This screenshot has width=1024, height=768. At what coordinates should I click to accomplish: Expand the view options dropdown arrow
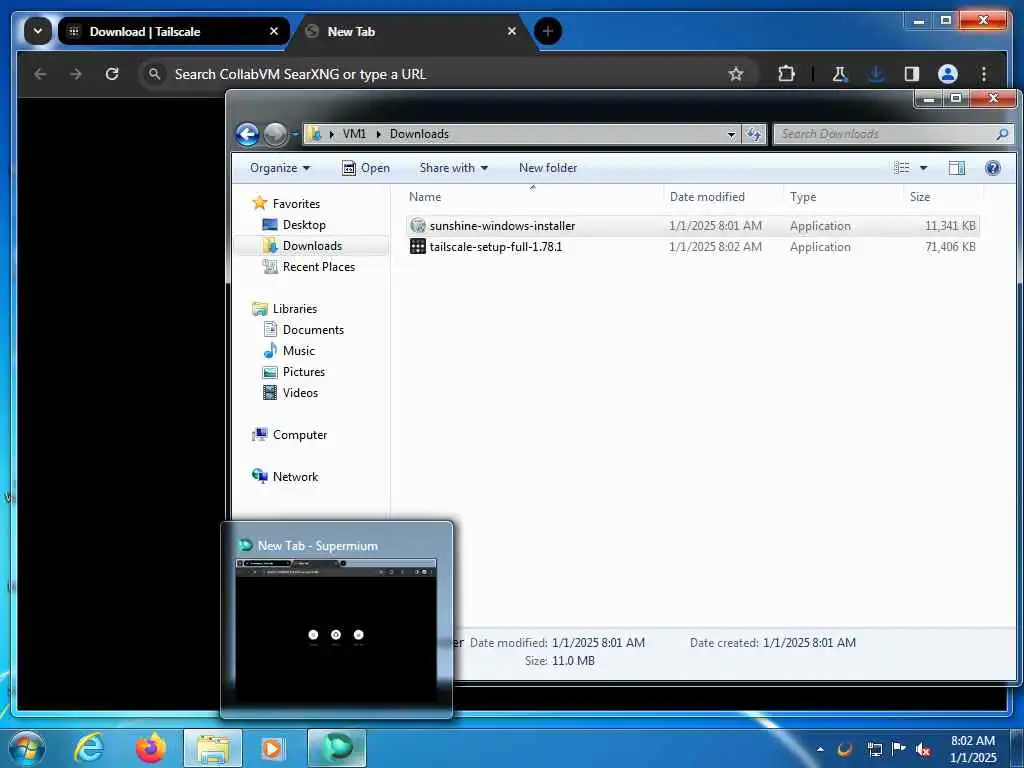point(923,168)
